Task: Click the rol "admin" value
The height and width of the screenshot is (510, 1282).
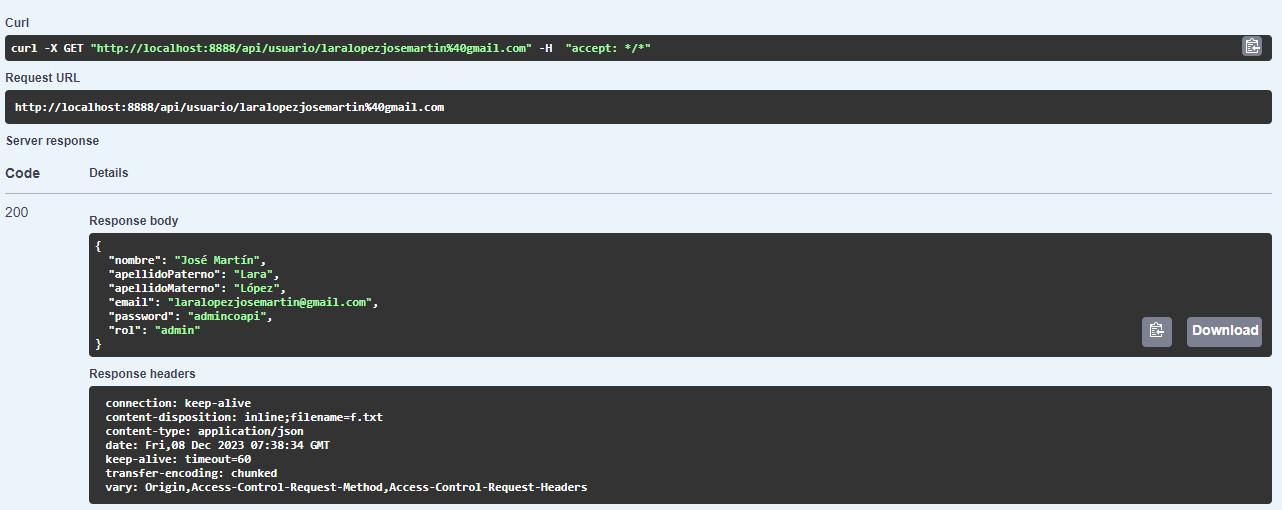Action: (x=177, y=329)
